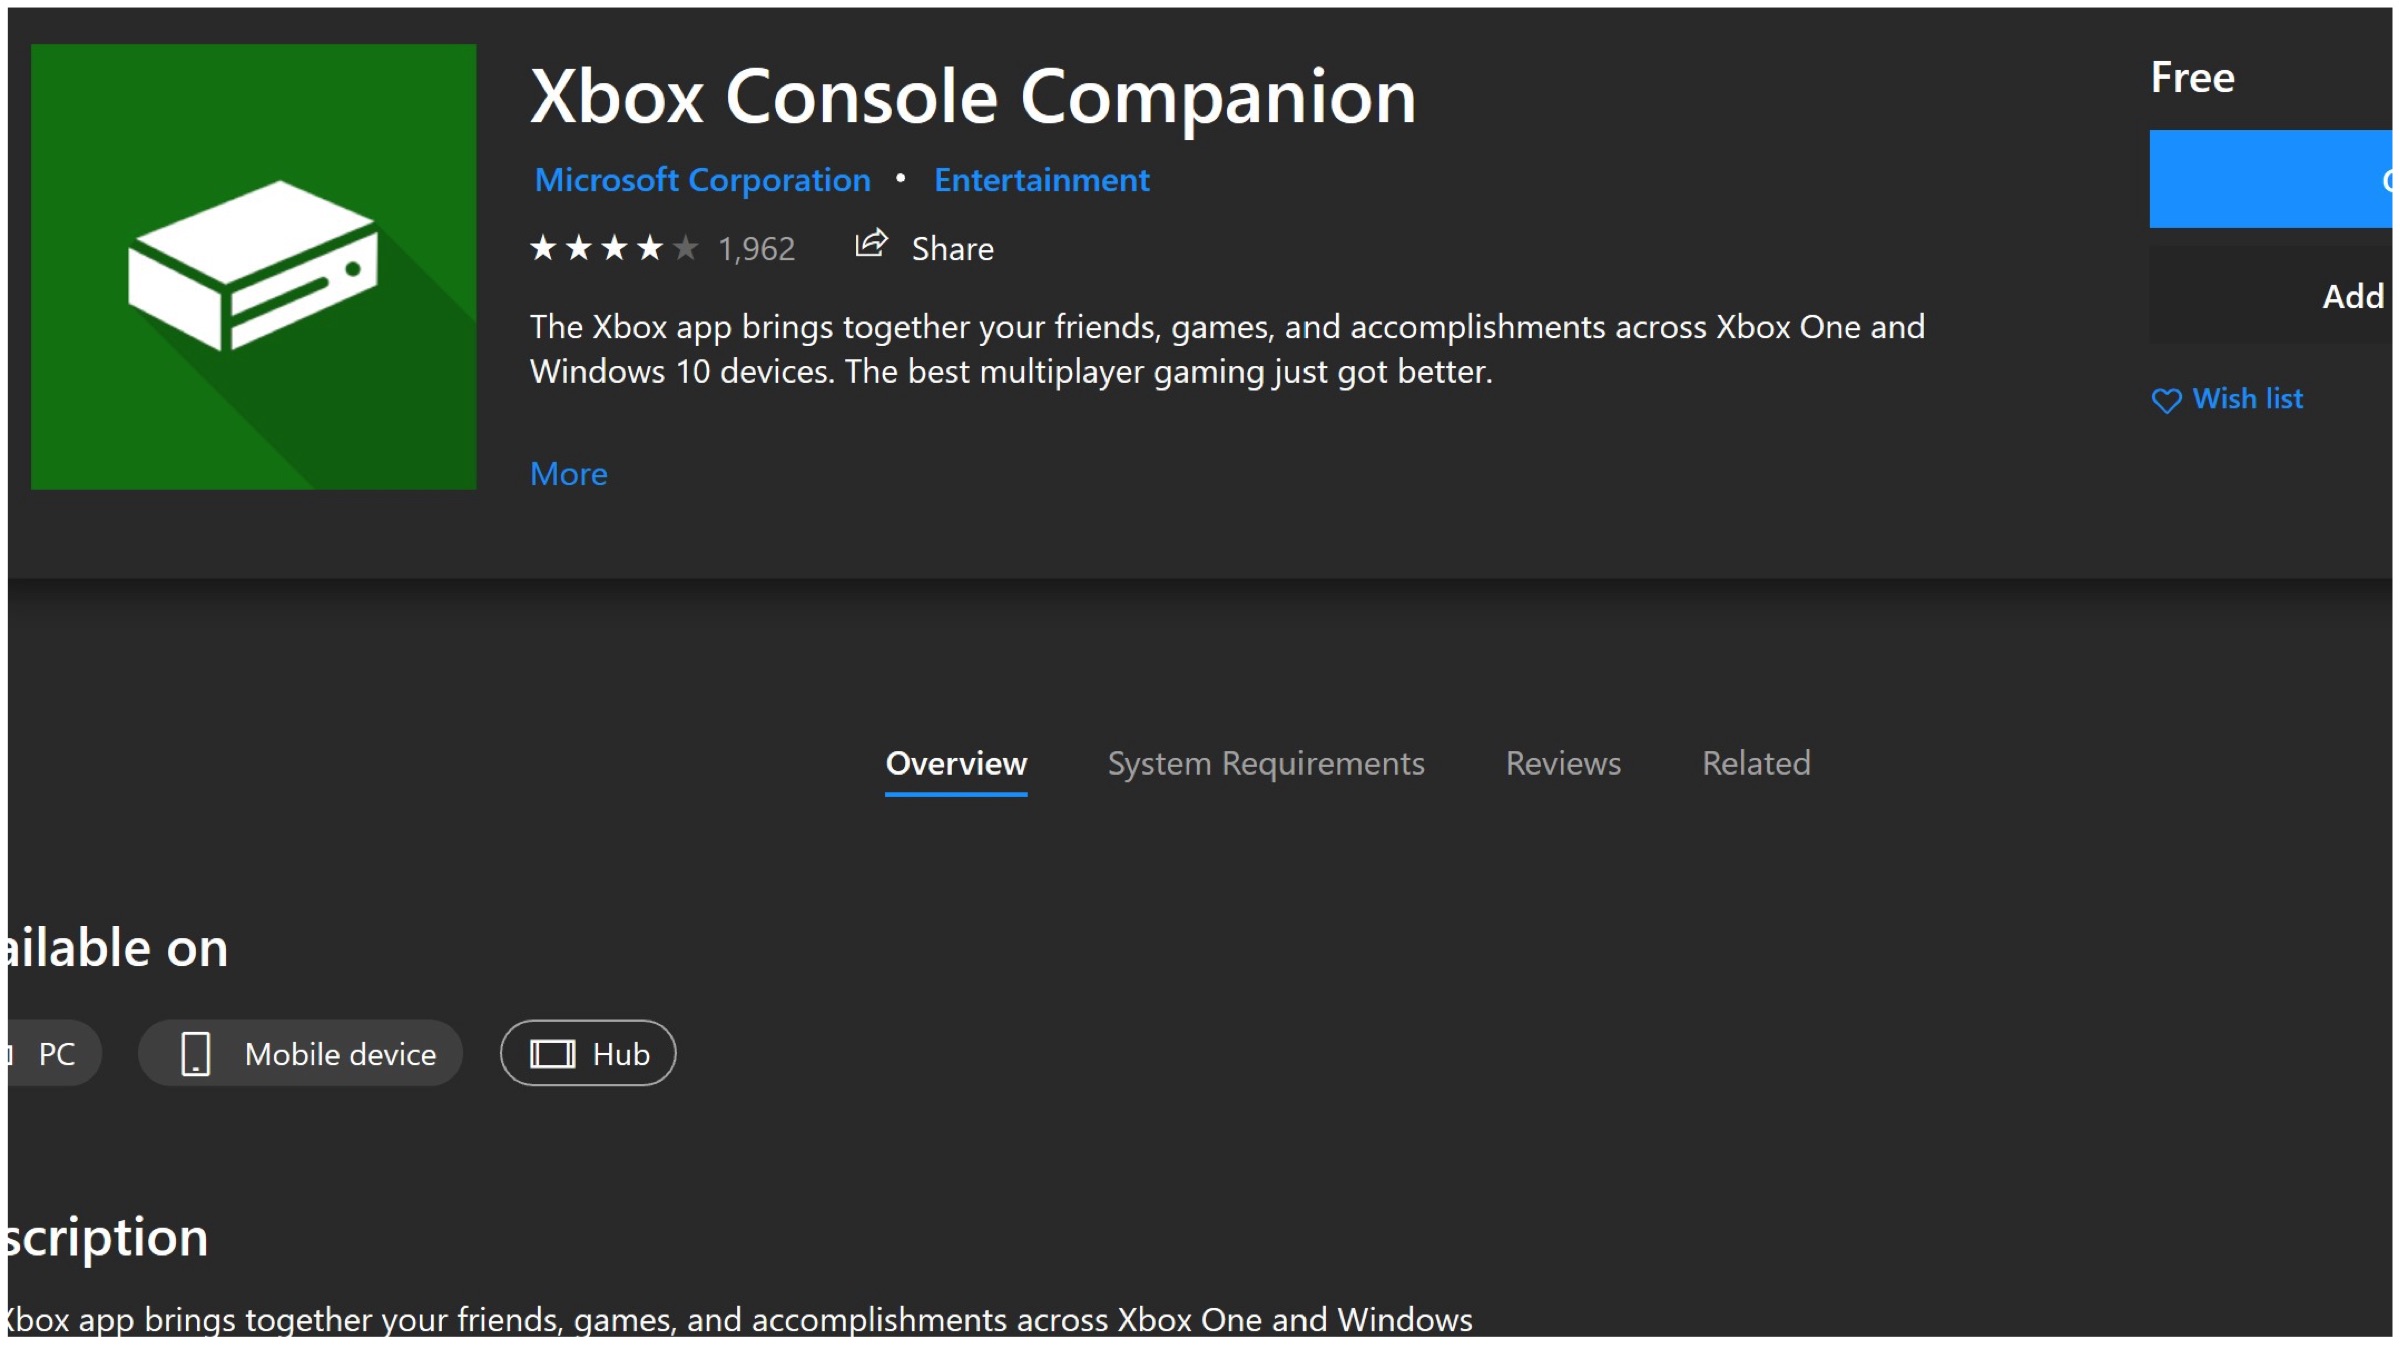Click the mobile phone icon
Viewport: 2400px width, 1345px height.
195,1054
